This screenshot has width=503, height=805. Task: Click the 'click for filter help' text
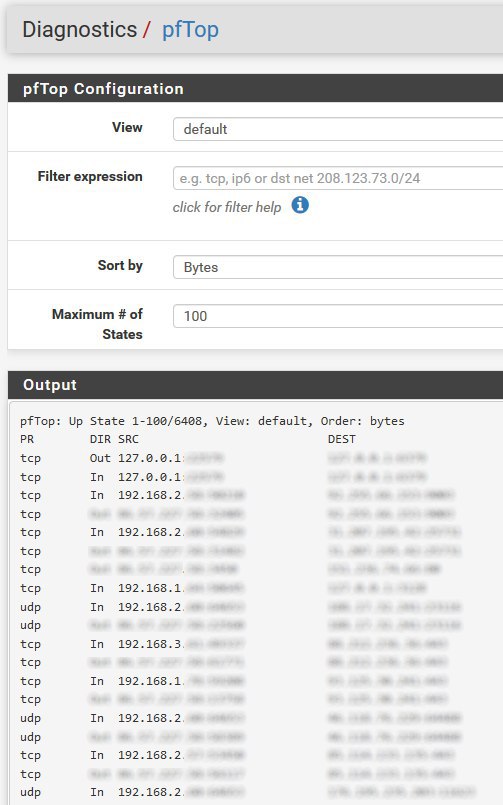[x=227, y=207]
